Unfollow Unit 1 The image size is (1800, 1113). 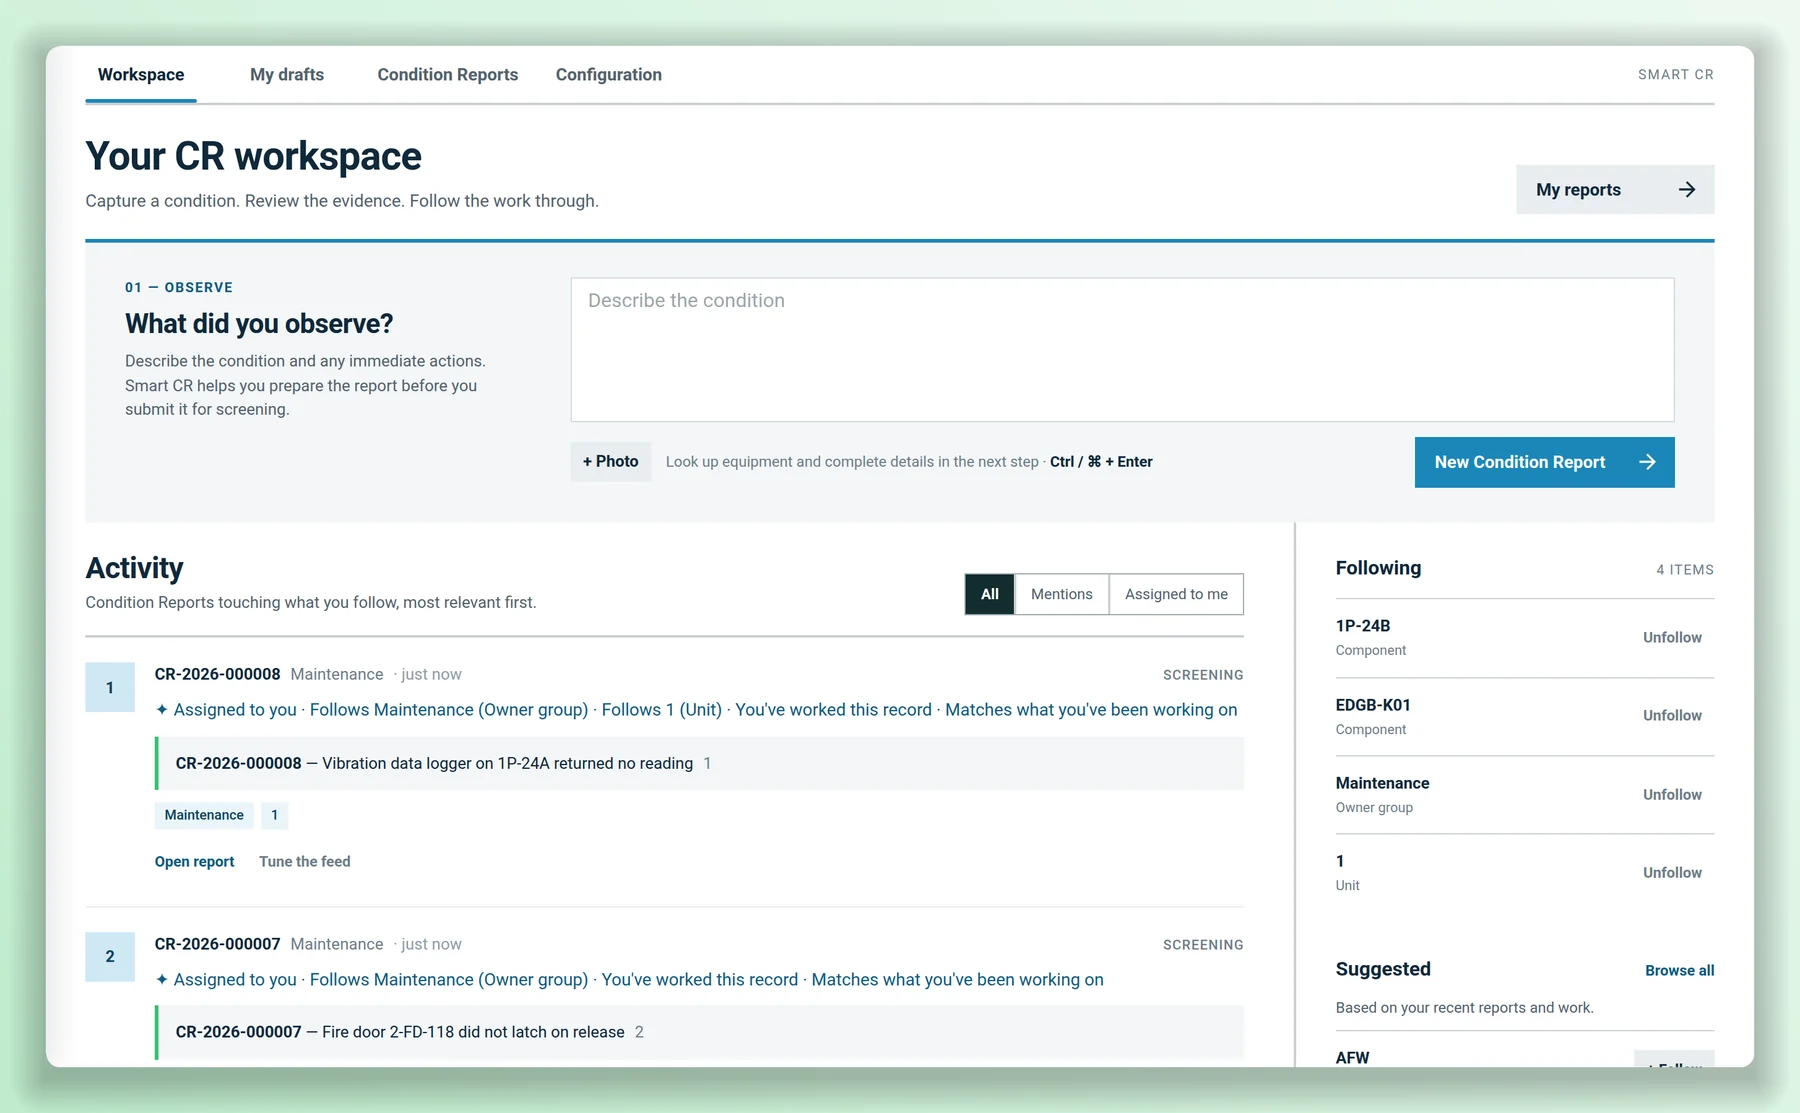pyautogui.click(x=1672, y=873)
